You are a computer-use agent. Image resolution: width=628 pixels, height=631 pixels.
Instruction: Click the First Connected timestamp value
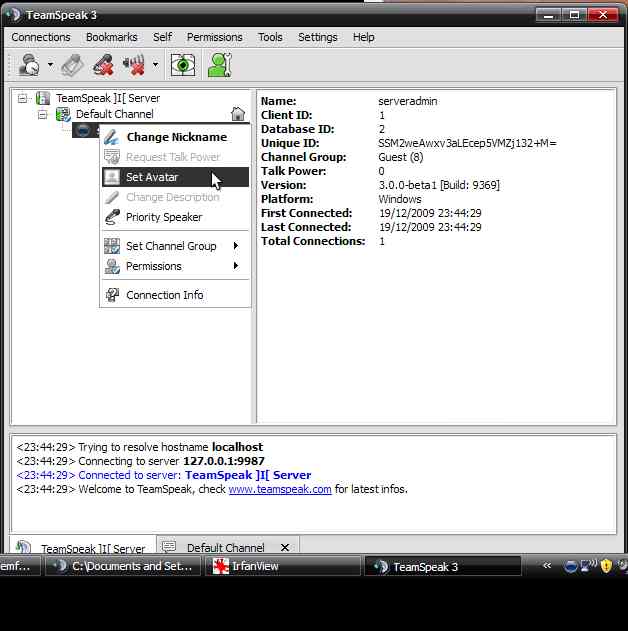pos(430,213)
